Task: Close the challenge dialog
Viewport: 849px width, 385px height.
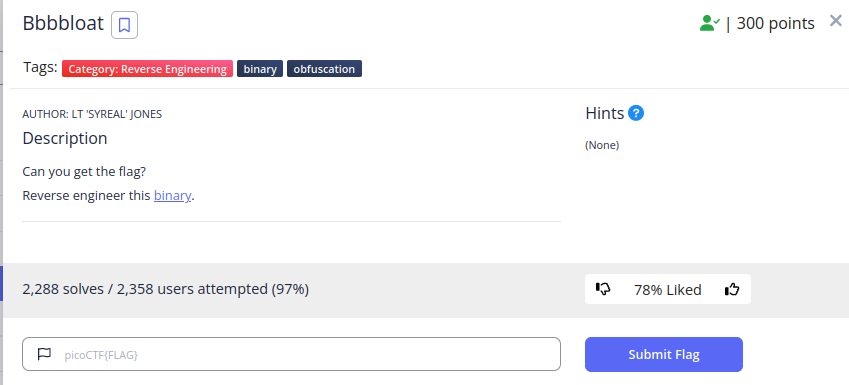Action: pyautogui.click(x=835, y=21)
